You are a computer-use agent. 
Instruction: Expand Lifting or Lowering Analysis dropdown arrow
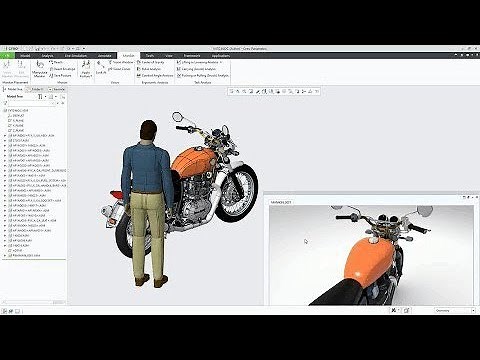click(221, 62)
